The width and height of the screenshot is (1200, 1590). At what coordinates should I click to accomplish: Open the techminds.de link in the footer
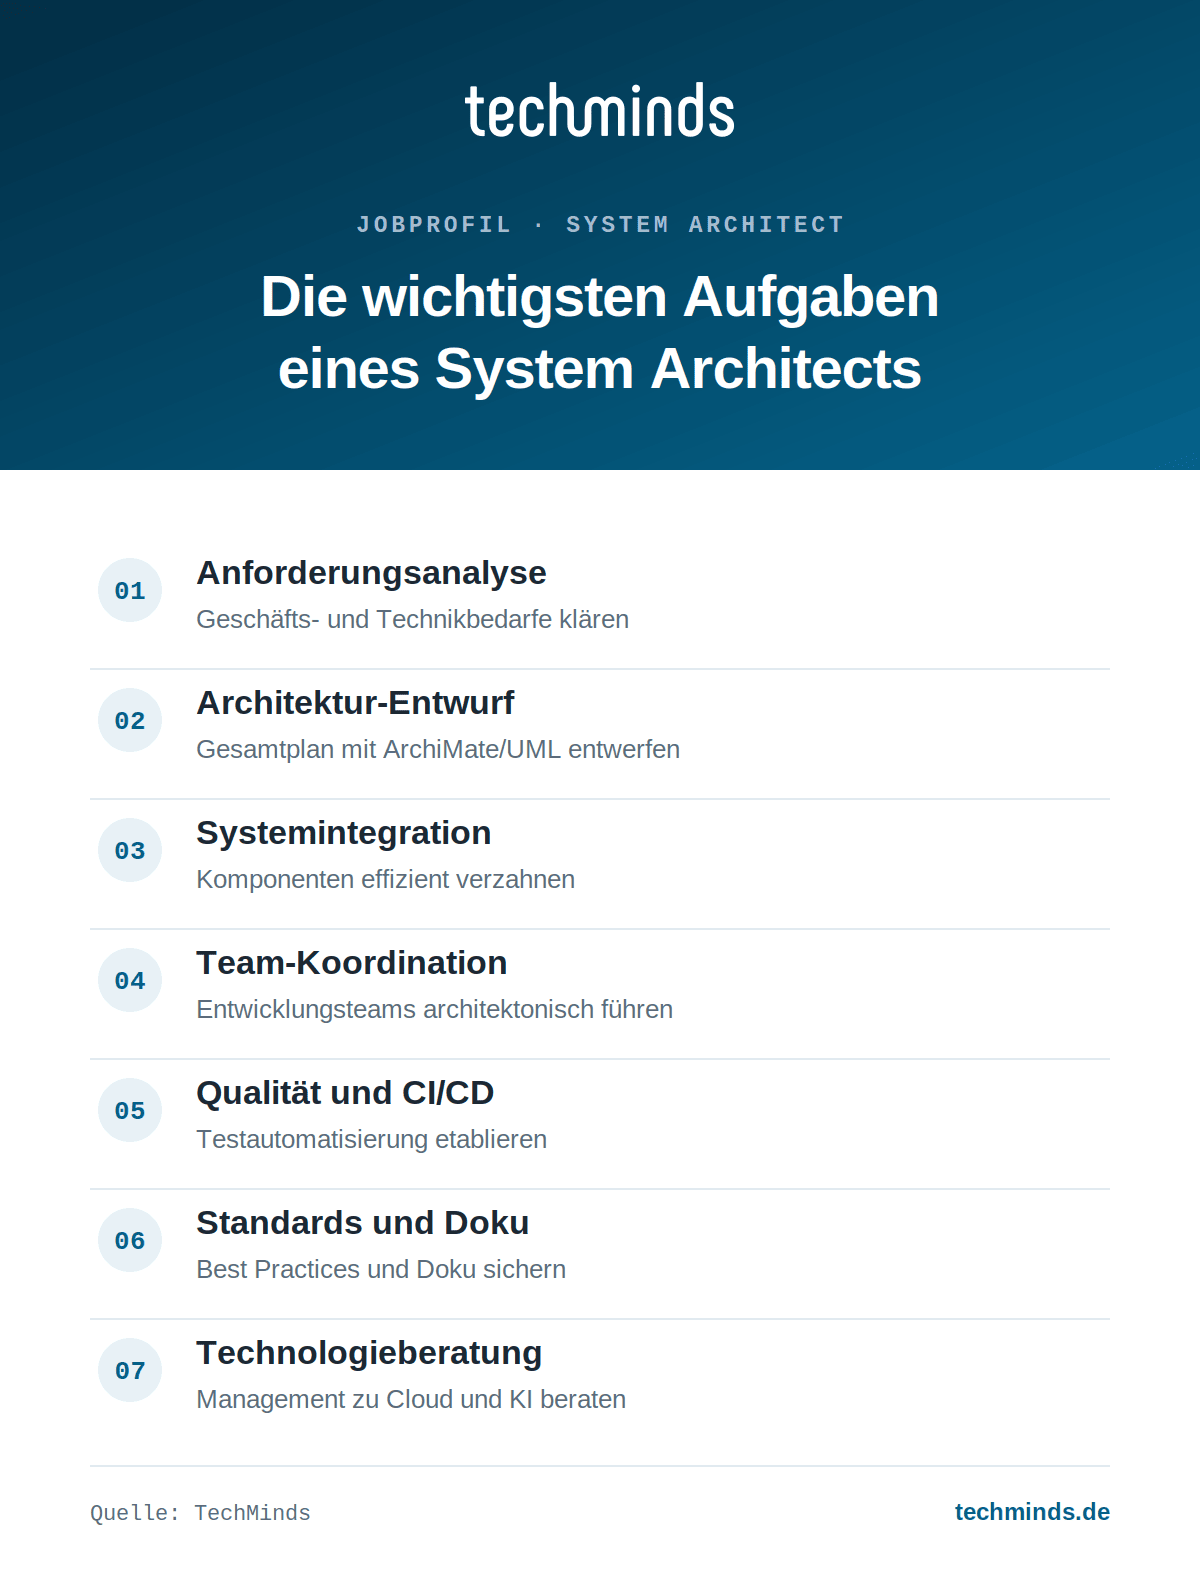1032,1512
